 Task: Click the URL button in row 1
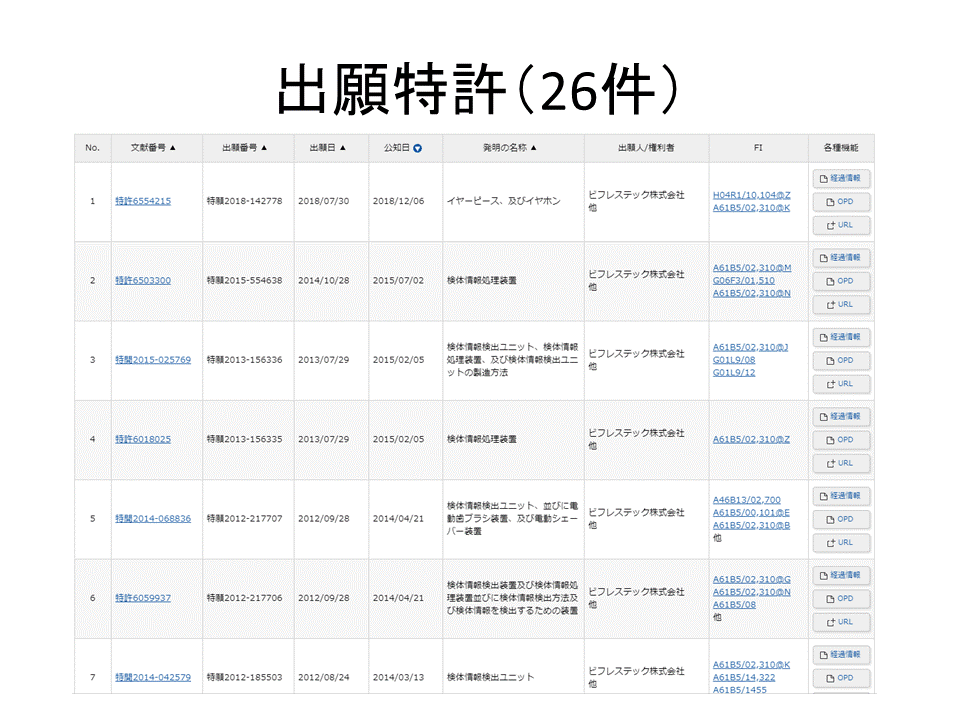point(840,225)
